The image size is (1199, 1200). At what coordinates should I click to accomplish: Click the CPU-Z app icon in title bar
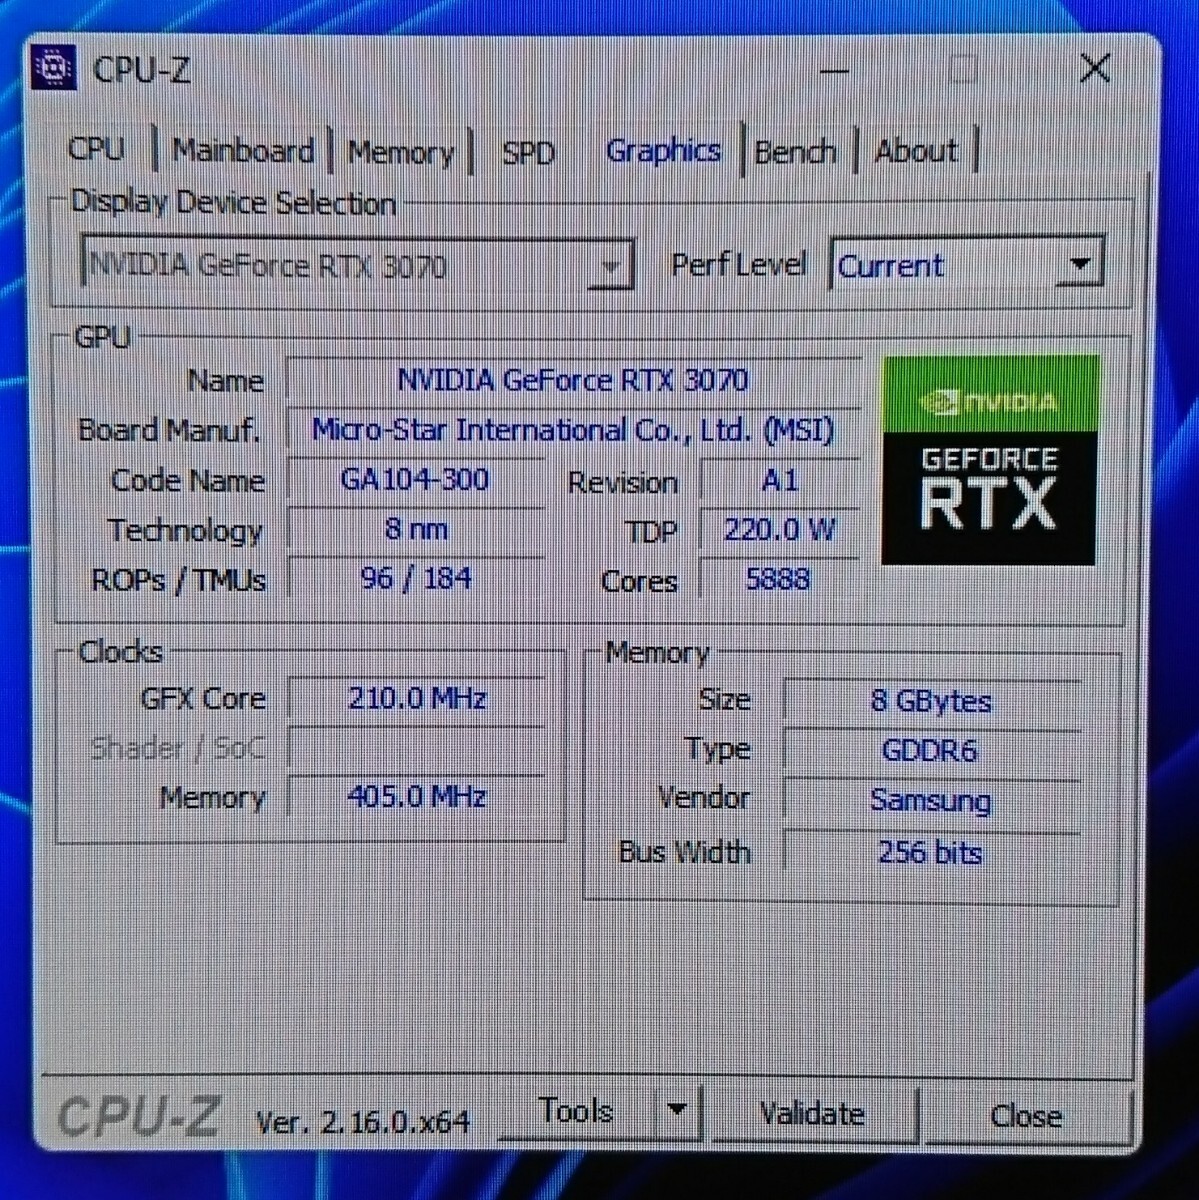tap(54, 68)
